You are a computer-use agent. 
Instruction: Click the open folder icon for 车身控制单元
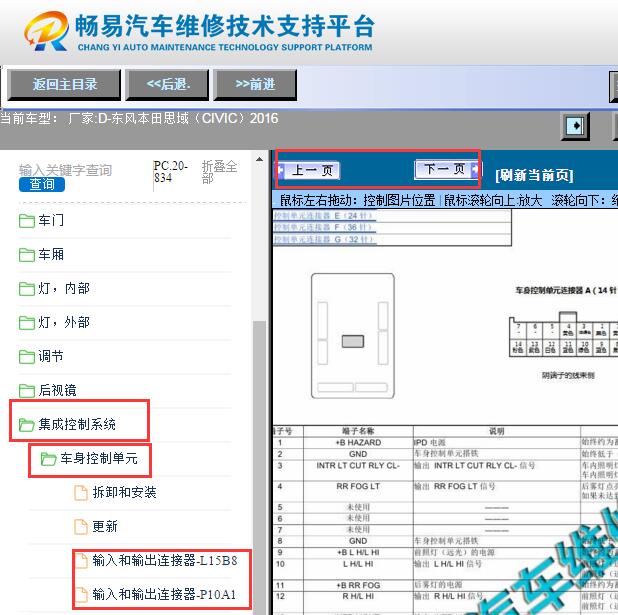tap(49, 459)
